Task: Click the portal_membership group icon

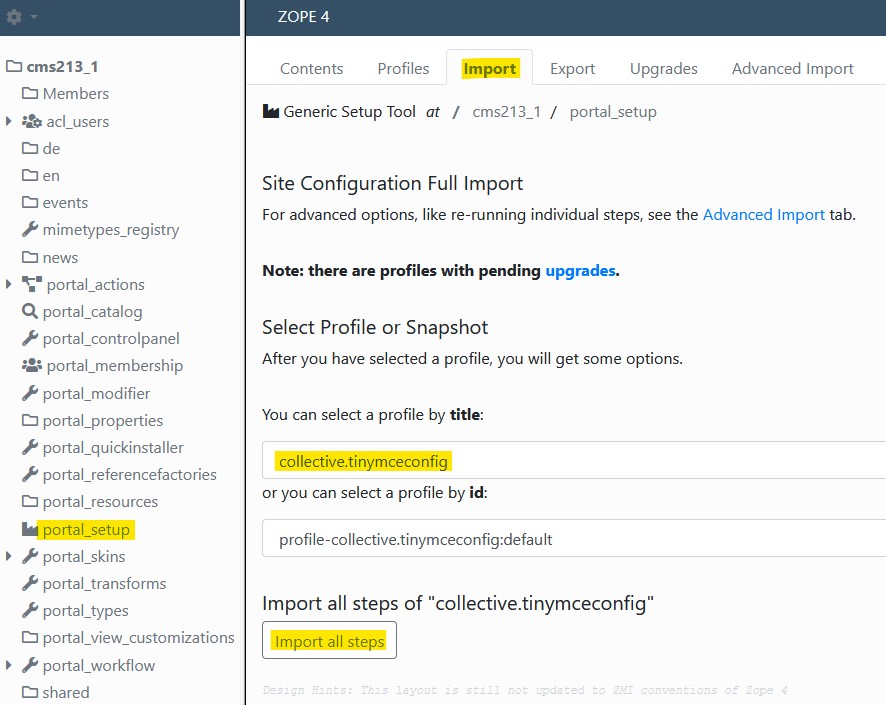Action: pos(31,366)
